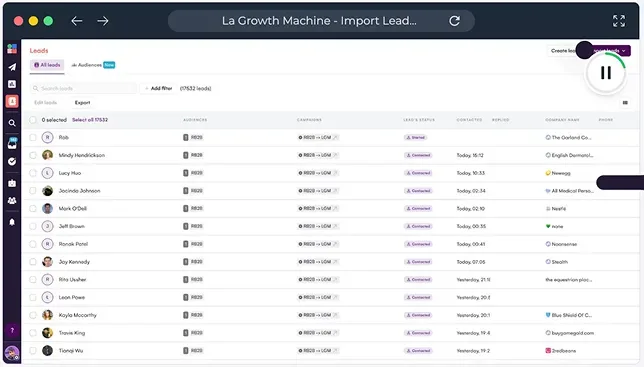Click the buygamegold.com company cell
The image size is (644, 367).
click(569, 333)
